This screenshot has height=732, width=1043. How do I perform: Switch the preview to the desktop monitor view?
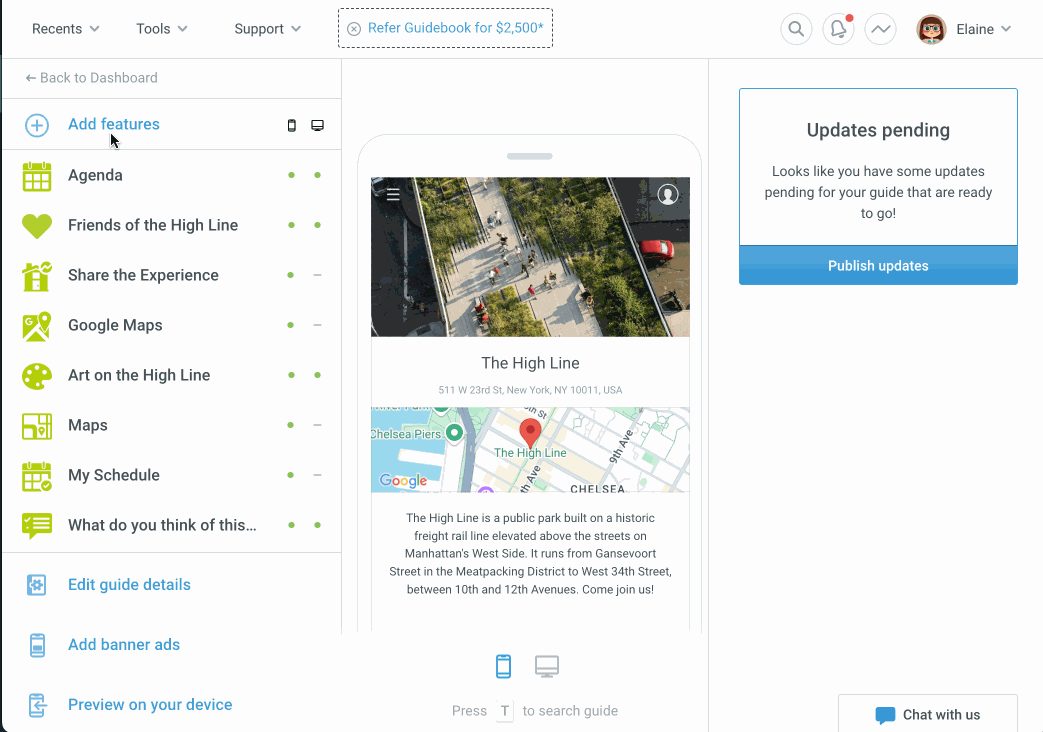pyautogui.click(x=547, y=666)
